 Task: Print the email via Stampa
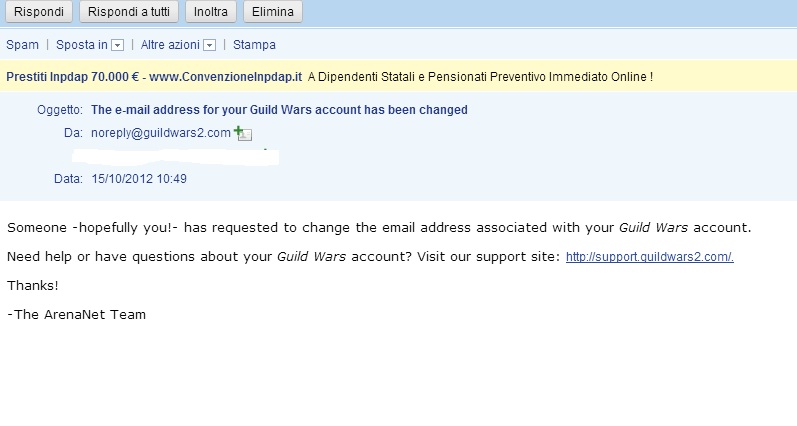(x=254, y=45)
